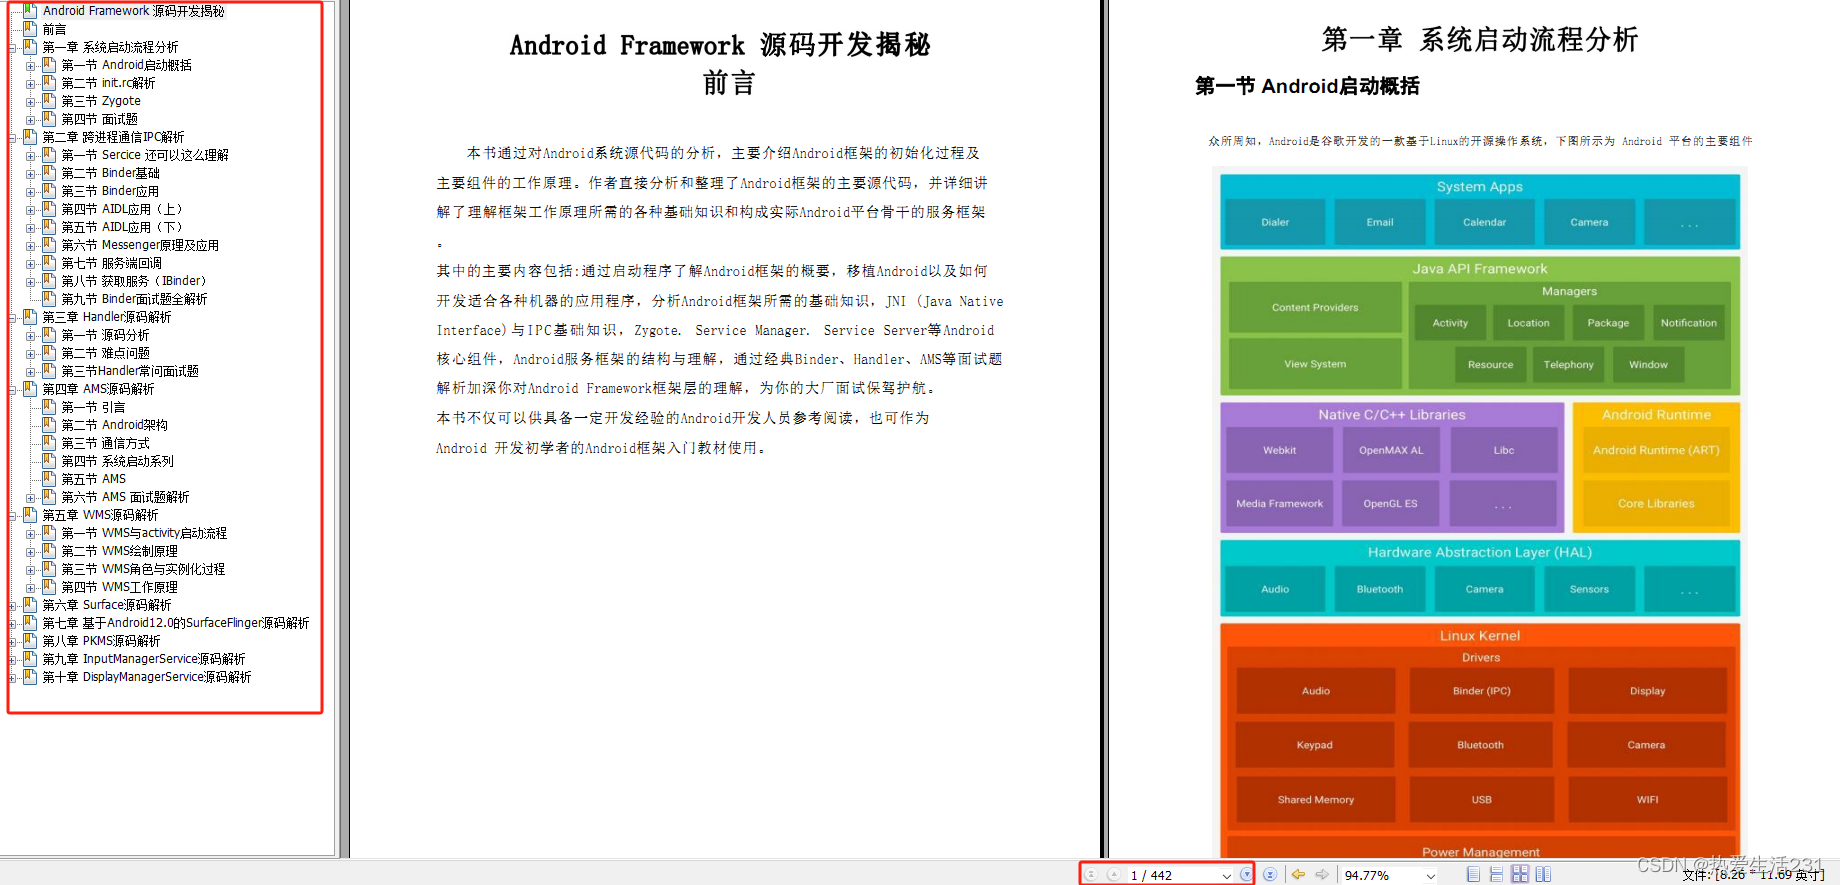Go to the first page button

[1091, 874]
